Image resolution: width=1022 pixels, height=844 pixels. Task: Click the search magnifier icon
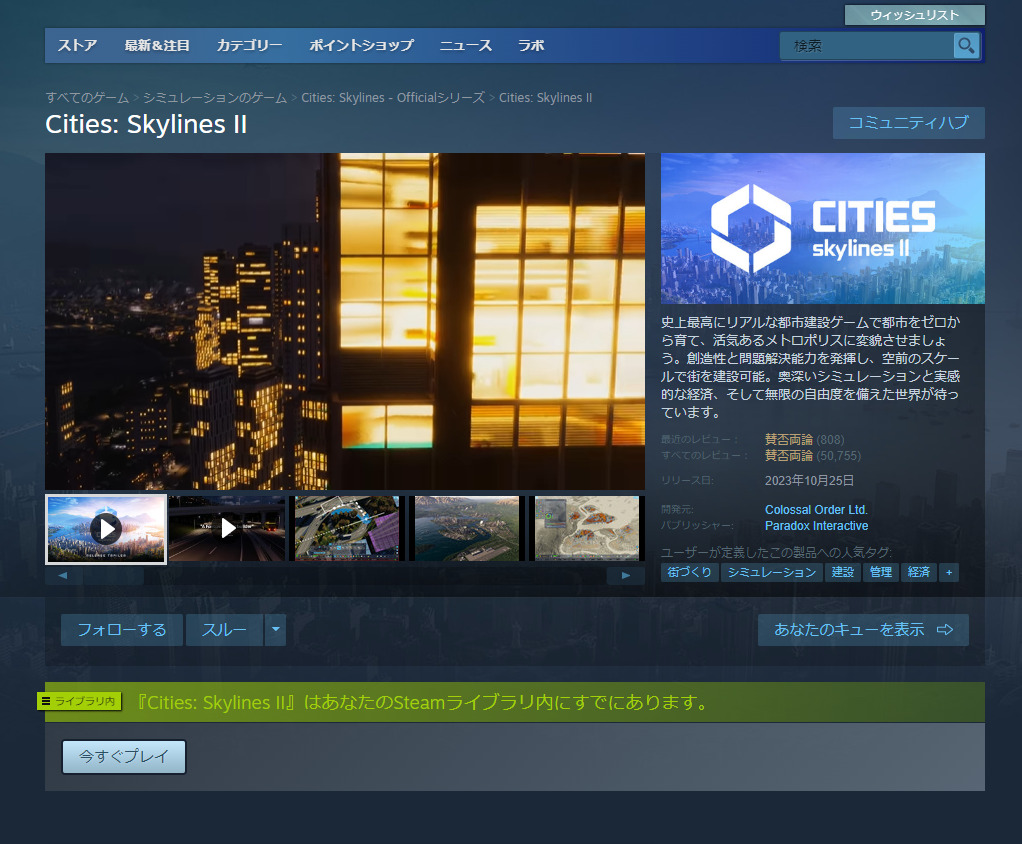(966, 46)
